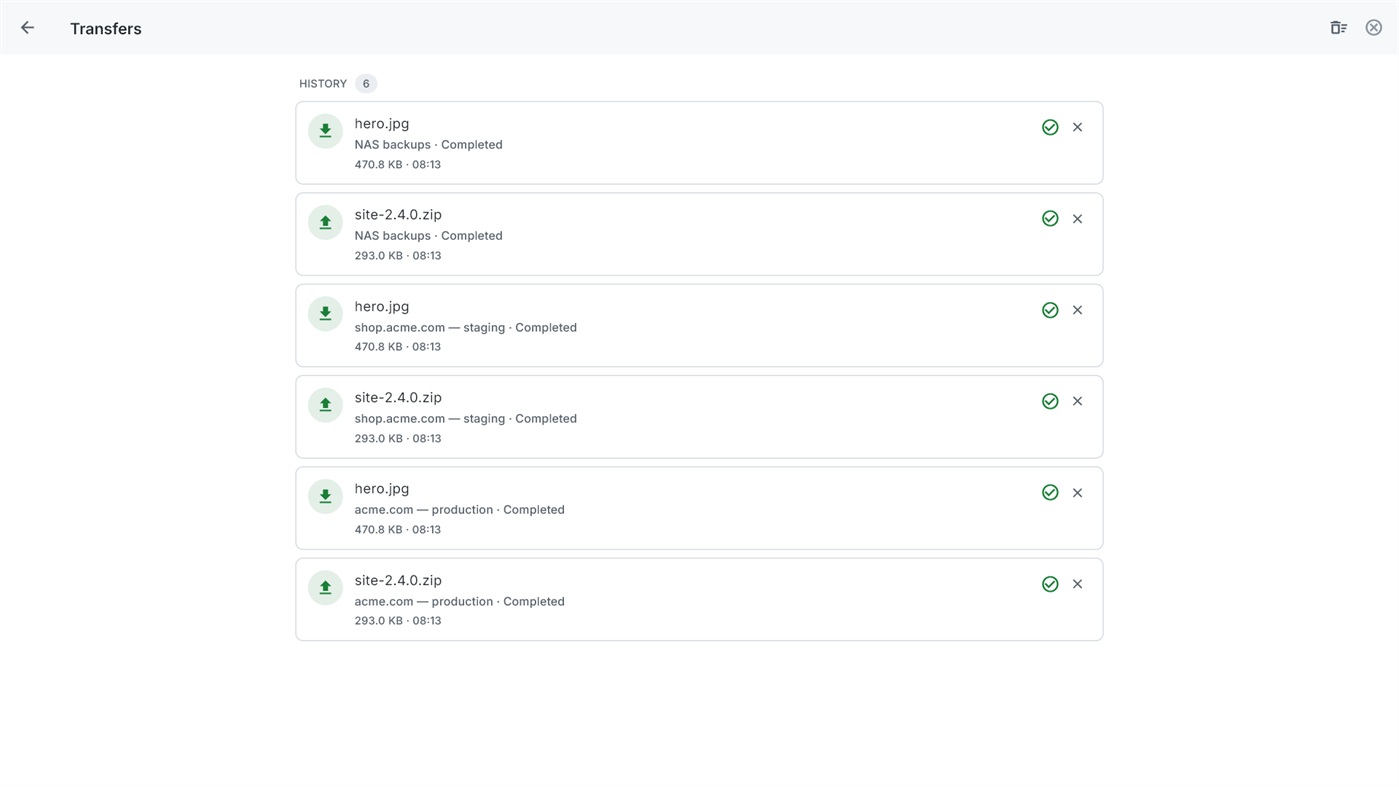1399x787 pixels.
Task: Remove hero.jpg production entry from history
Action: click(x=1077, y=493)
